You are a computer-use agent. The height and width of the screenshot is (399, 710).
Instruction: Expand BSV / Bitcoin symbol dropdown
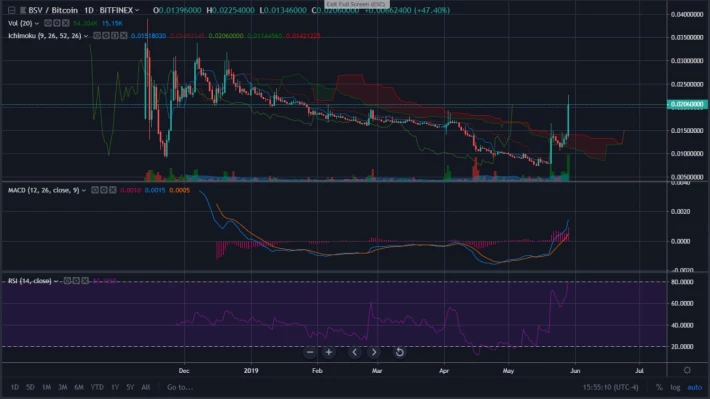137,10
